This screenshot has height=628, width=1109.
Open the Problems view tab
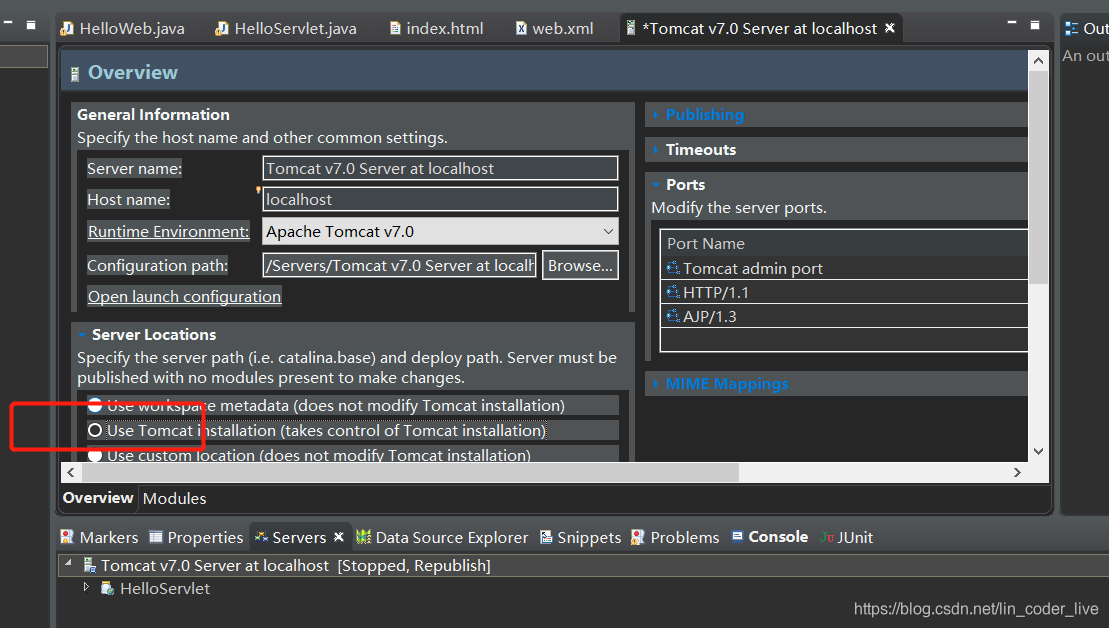tap(675, 537)
